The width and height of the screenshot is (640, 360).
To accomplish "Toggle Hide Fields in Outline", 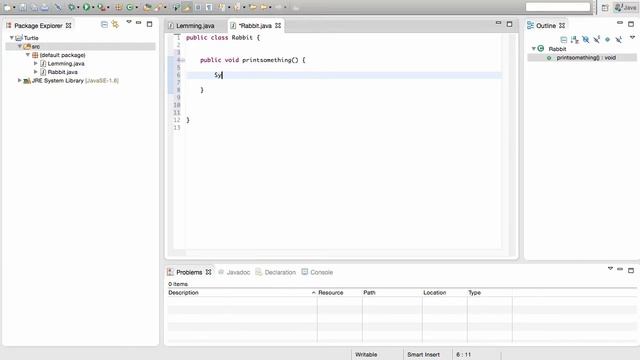I will coord(586,40).
